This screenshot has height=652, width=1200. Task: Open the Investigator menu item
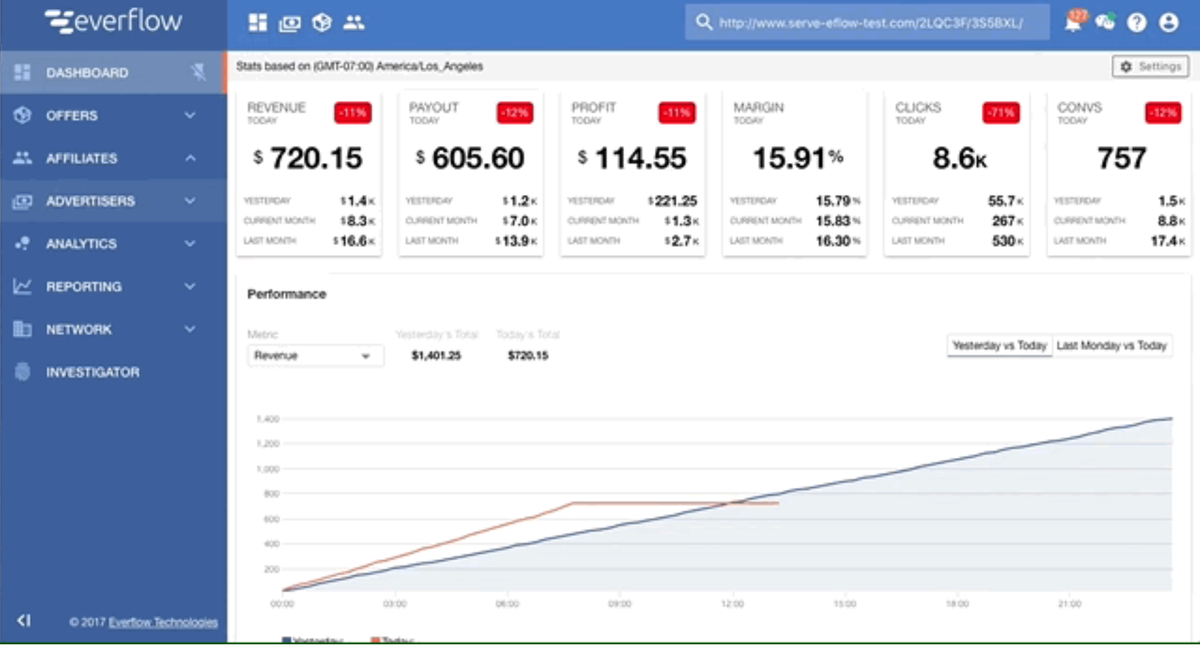pyautogui.click(x=113, y=372)
